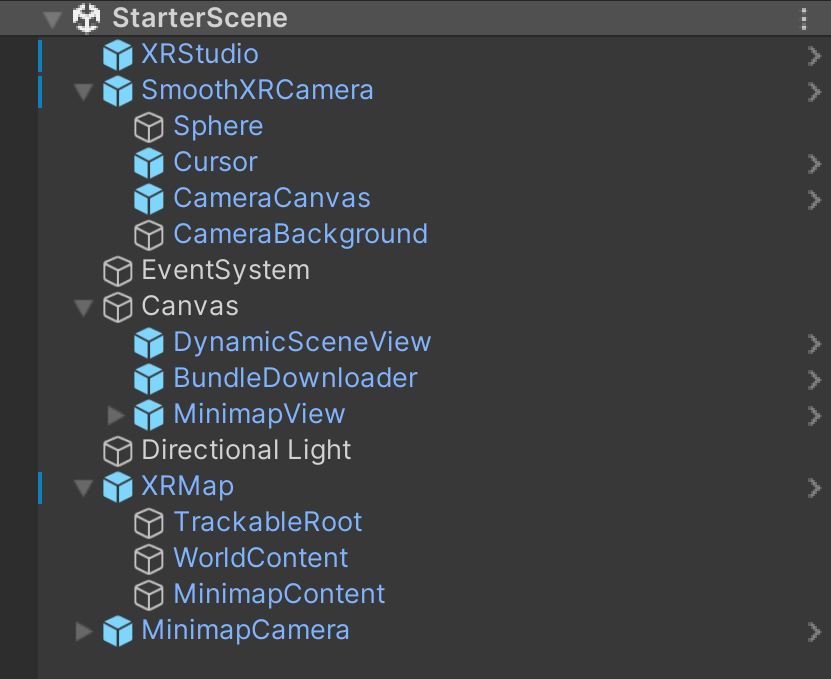Expand the MinimapCamera foldout triangle
The height and width of the screenshot is (679, 831).
(84, 631)
